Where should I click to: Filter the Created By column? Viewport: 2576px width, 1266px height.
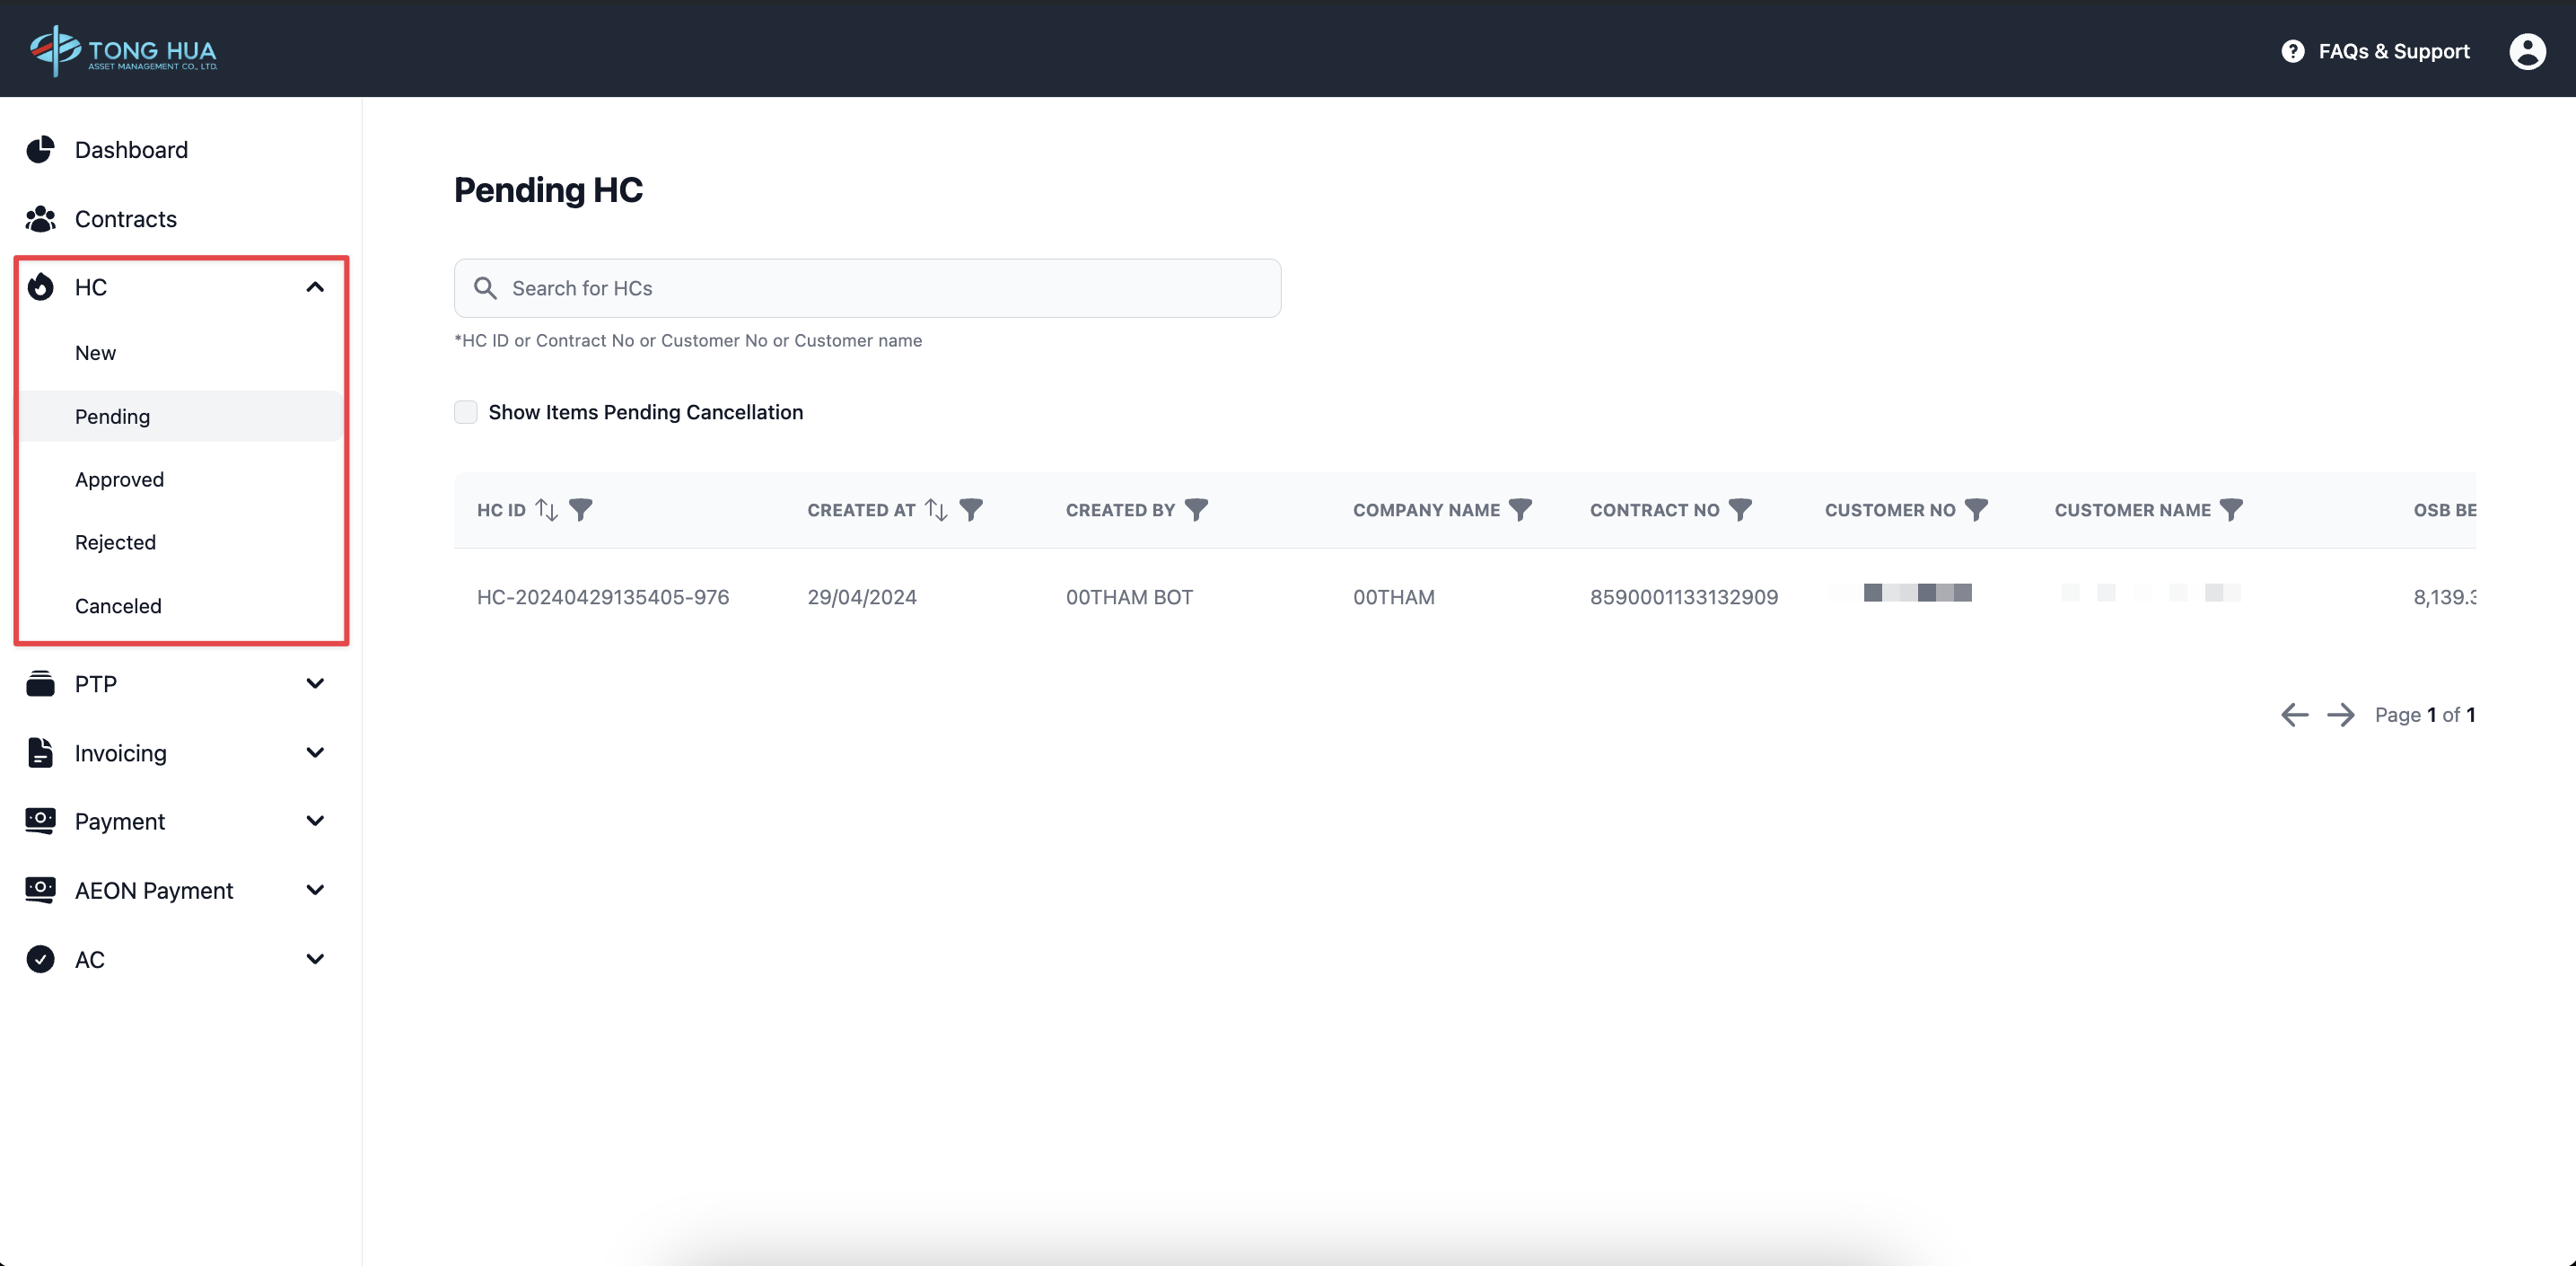pyautogui.click(x=1196, y=510)
